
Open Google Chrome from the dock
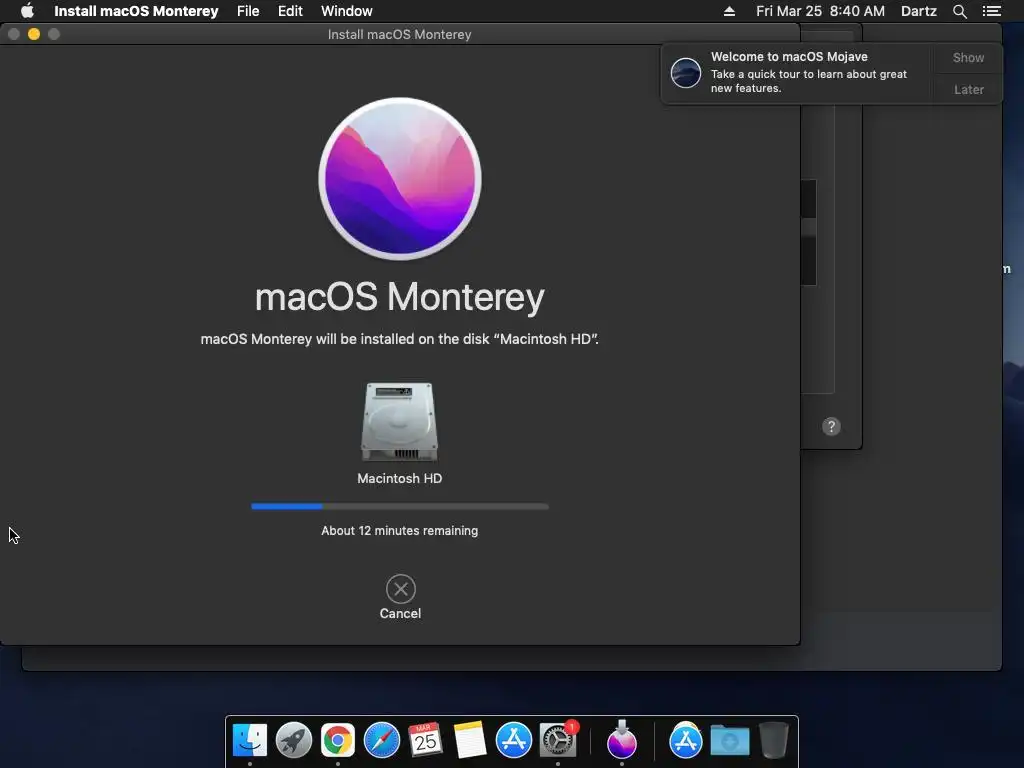coord(338,741)
